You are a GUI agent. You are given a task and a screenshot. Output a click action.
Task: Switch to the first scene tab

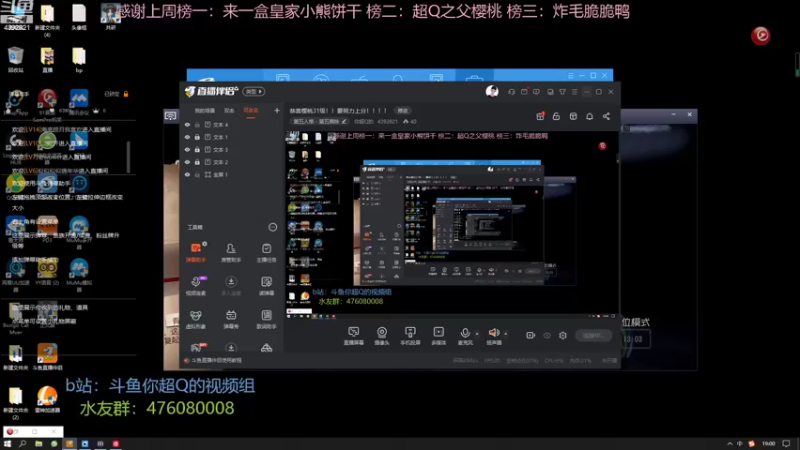pos(204,110)
